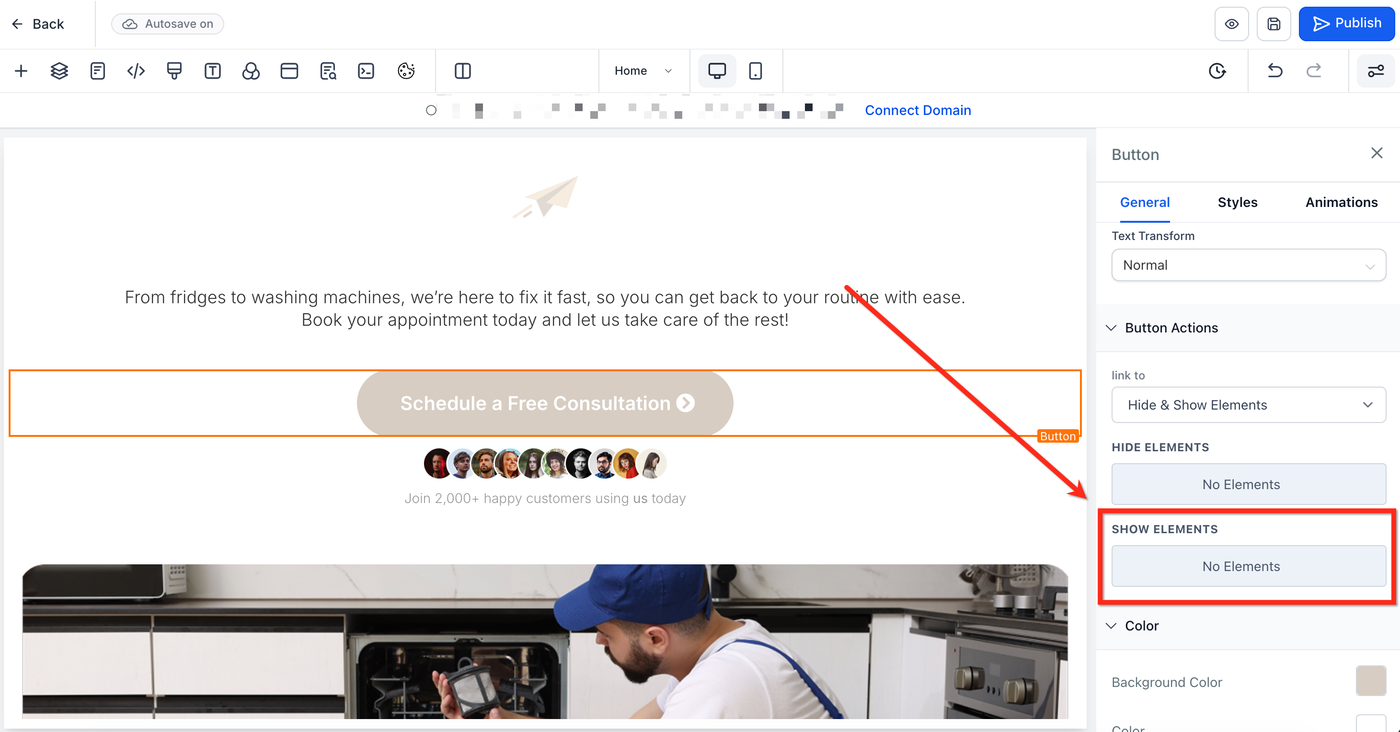Click the save disk icon
The height and width of the screenshot is (732, 1400).
point(1274,24)
